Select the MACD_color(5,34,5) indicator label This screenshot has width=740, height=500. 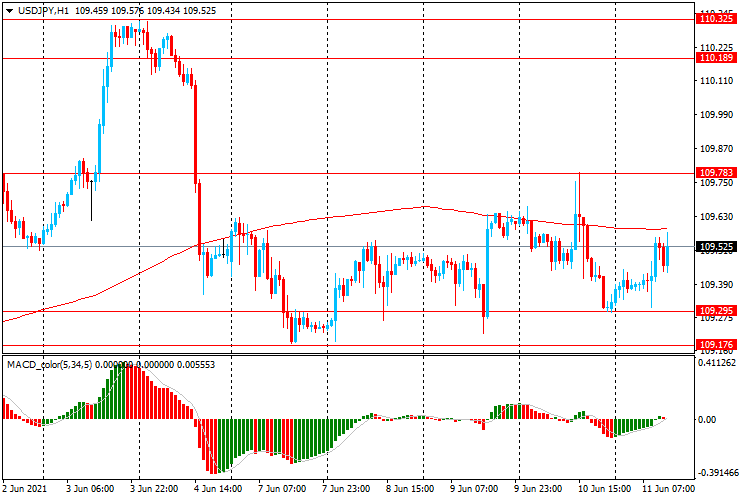point(50,365)
